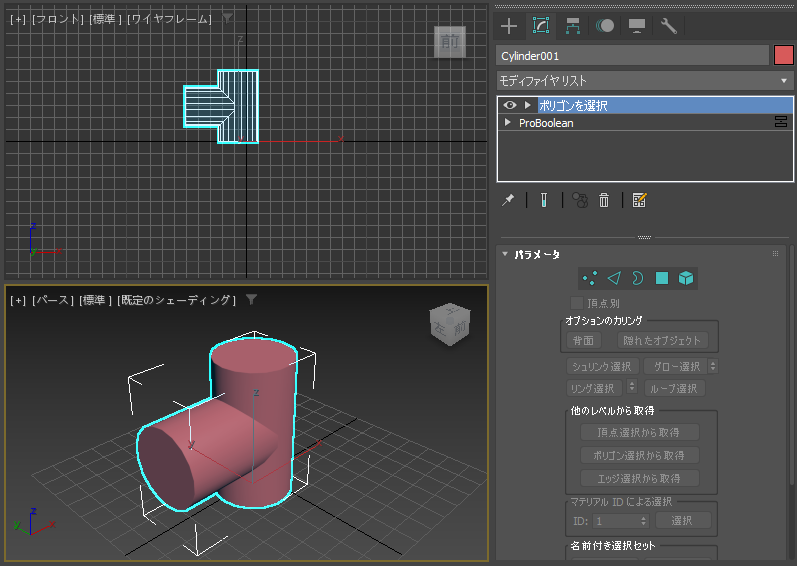Click the ViewCube in perspective viewport
This screenshot has height=566, width=797.
coord(450,325)
